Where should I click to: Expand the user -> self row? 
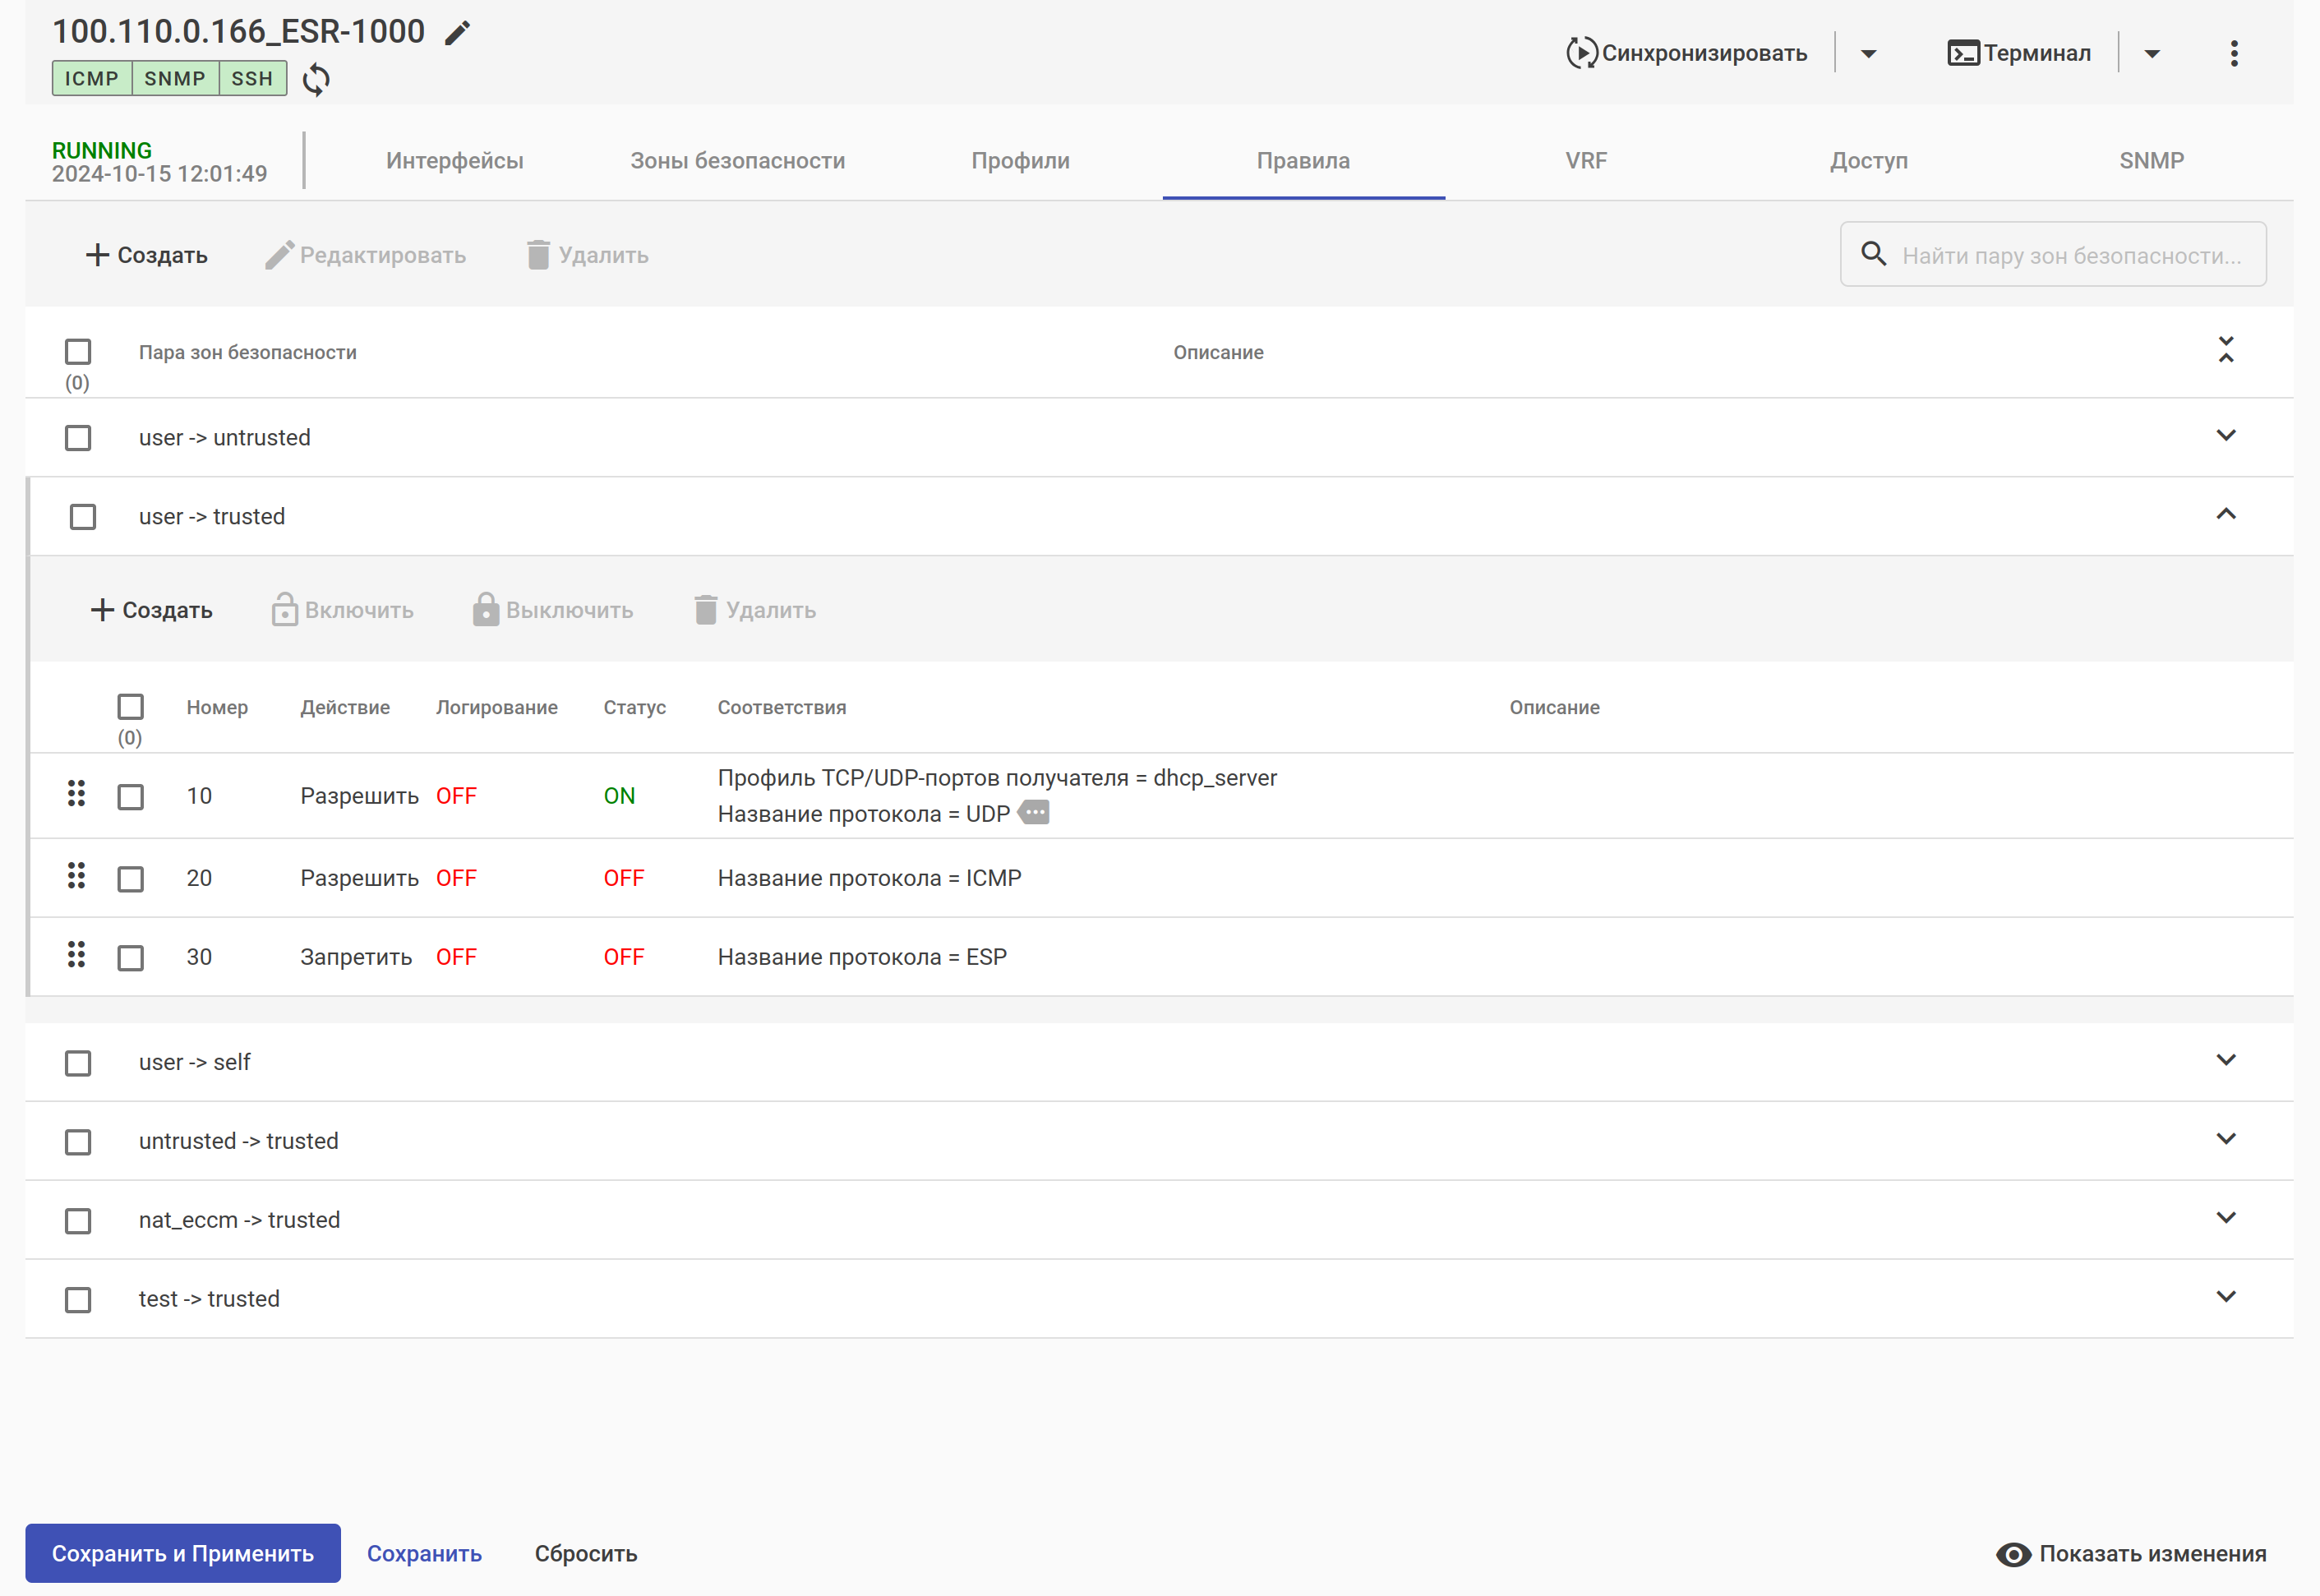tap(2225, 1060)
